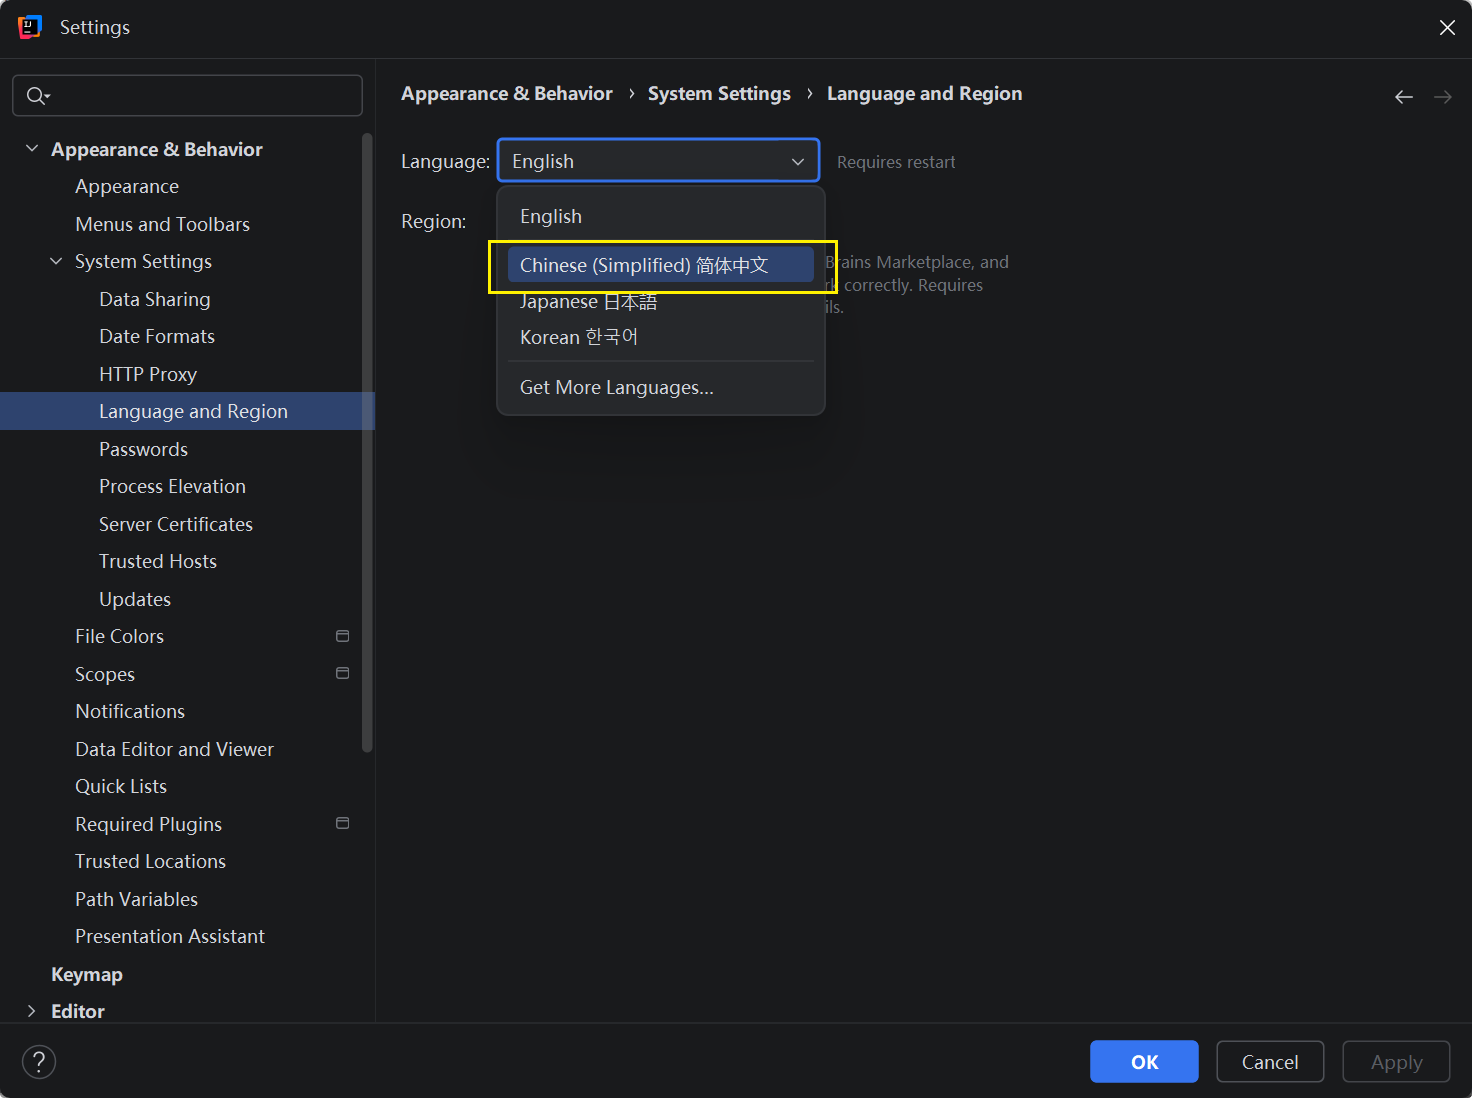
Task: Click the project-level icon beside Required Plugins
Action: (x=342, y=823)
